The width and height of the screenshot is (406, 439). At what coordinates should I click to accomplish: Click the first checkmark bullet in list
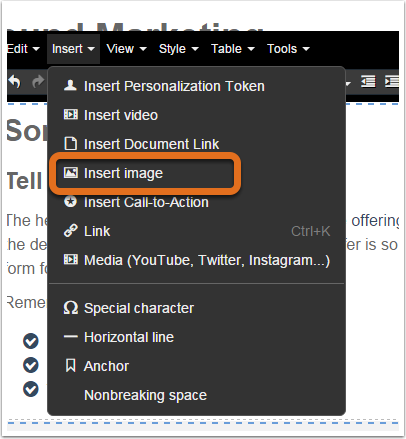31,341
